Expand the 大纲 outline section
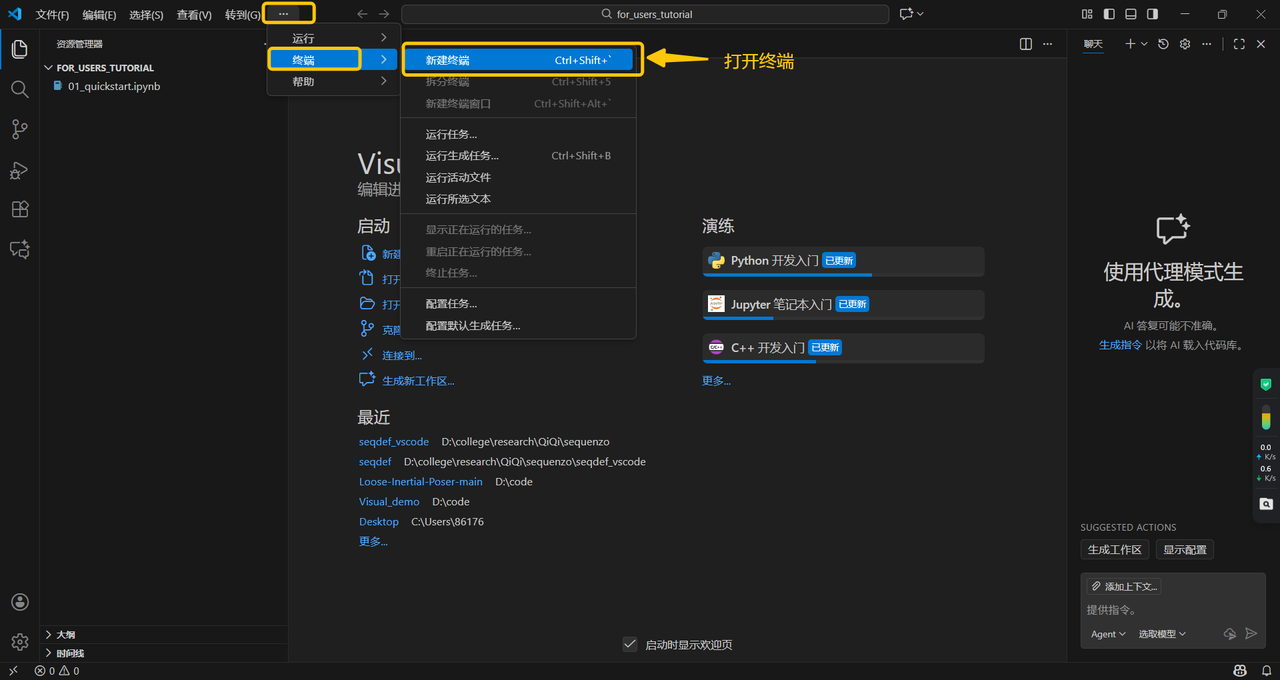Viewport: 1280px width, 680px height. pos(65,634)
